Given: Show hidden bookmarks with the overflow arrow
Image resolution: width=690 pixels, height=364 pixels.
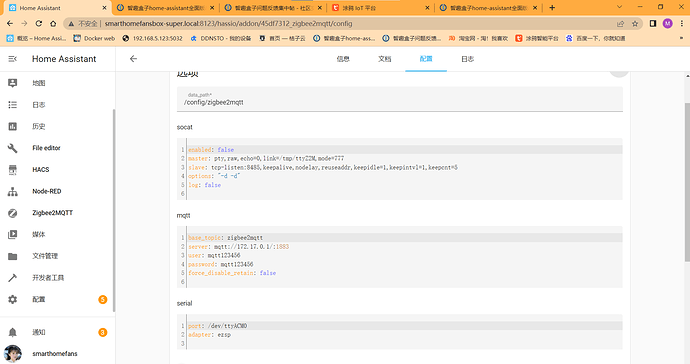Looking at the screenshot, I should point(682,38).
